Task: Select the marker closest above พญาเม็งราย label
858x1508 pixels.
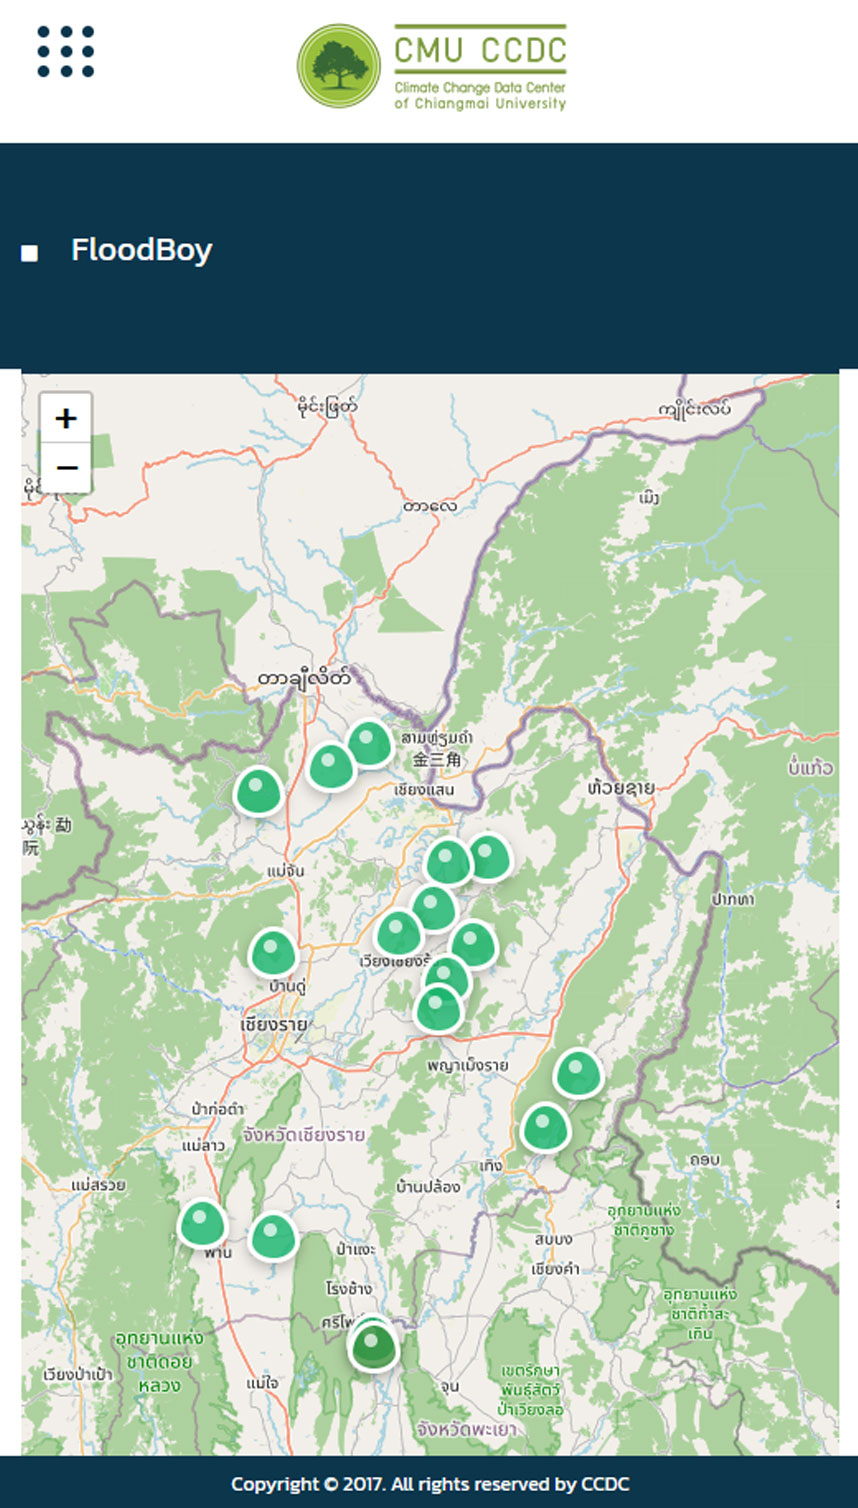Action: [438, 1008]
